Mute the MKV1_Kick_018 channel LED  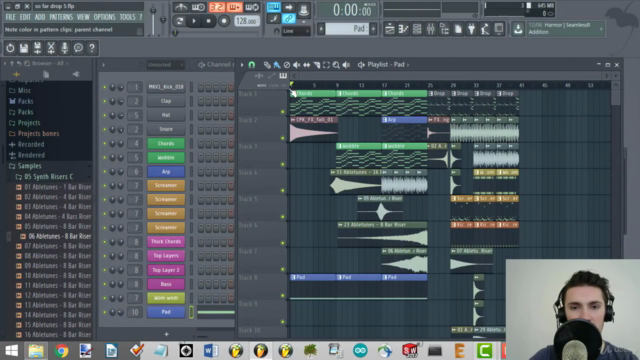(104, 87)
